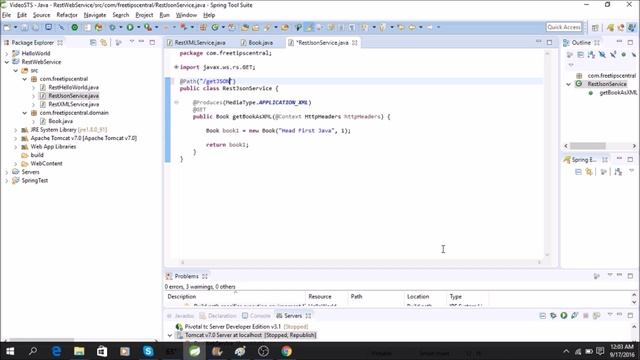Switch to the Declaration tab
This screenshot has height=360, width=640.
[x=218, y=316]
